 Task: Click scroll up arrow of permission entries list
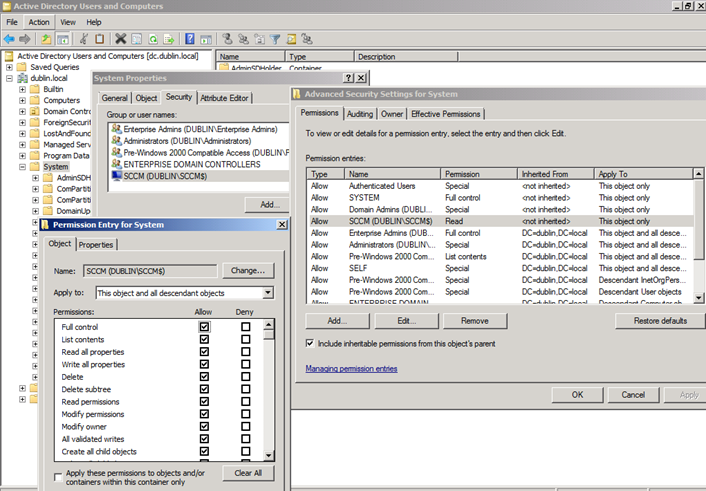[698, 173]
